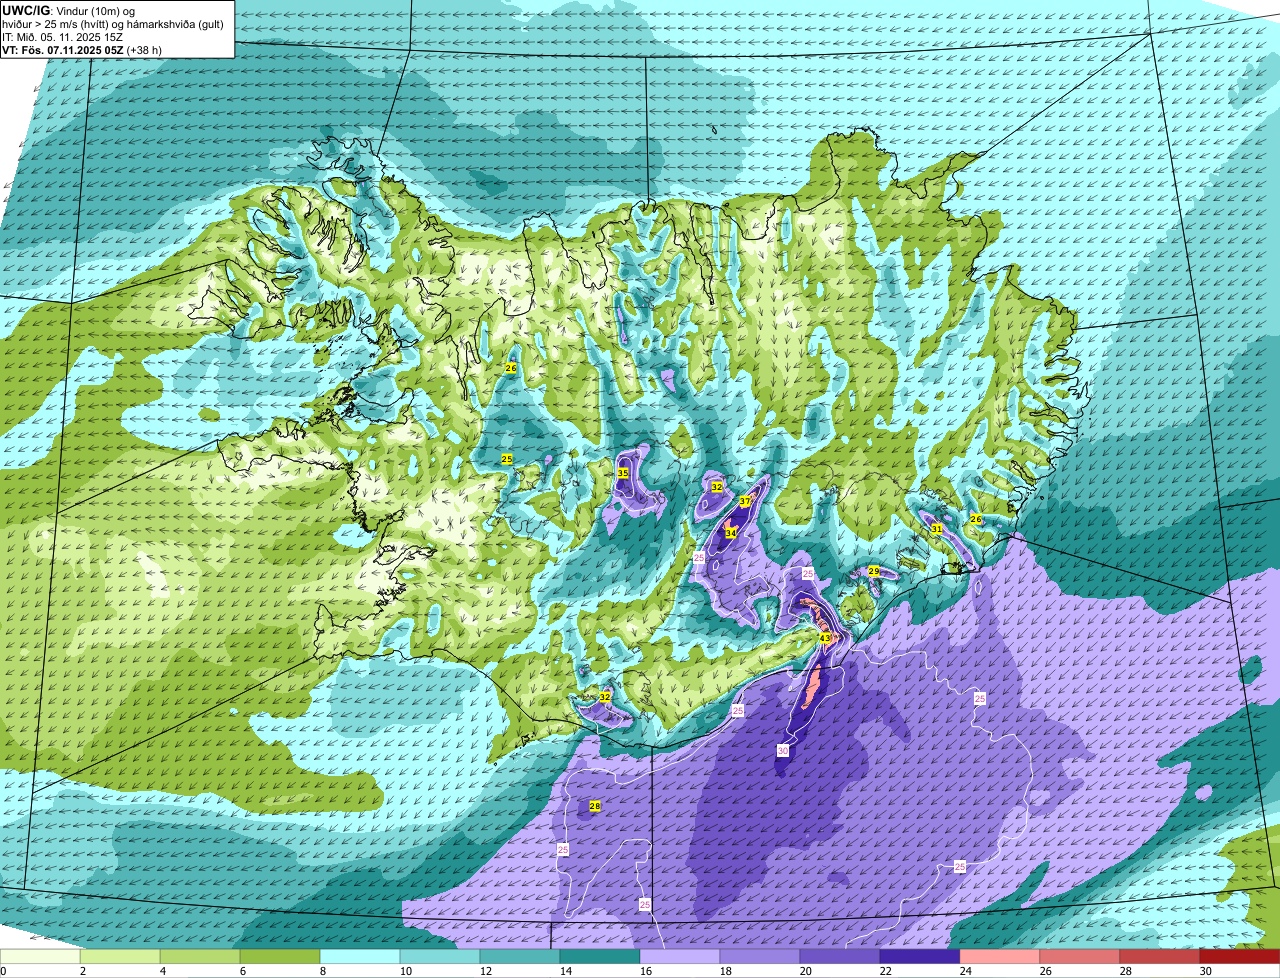
Task: Click the yellow gust label 35
Action: (622, 473)
